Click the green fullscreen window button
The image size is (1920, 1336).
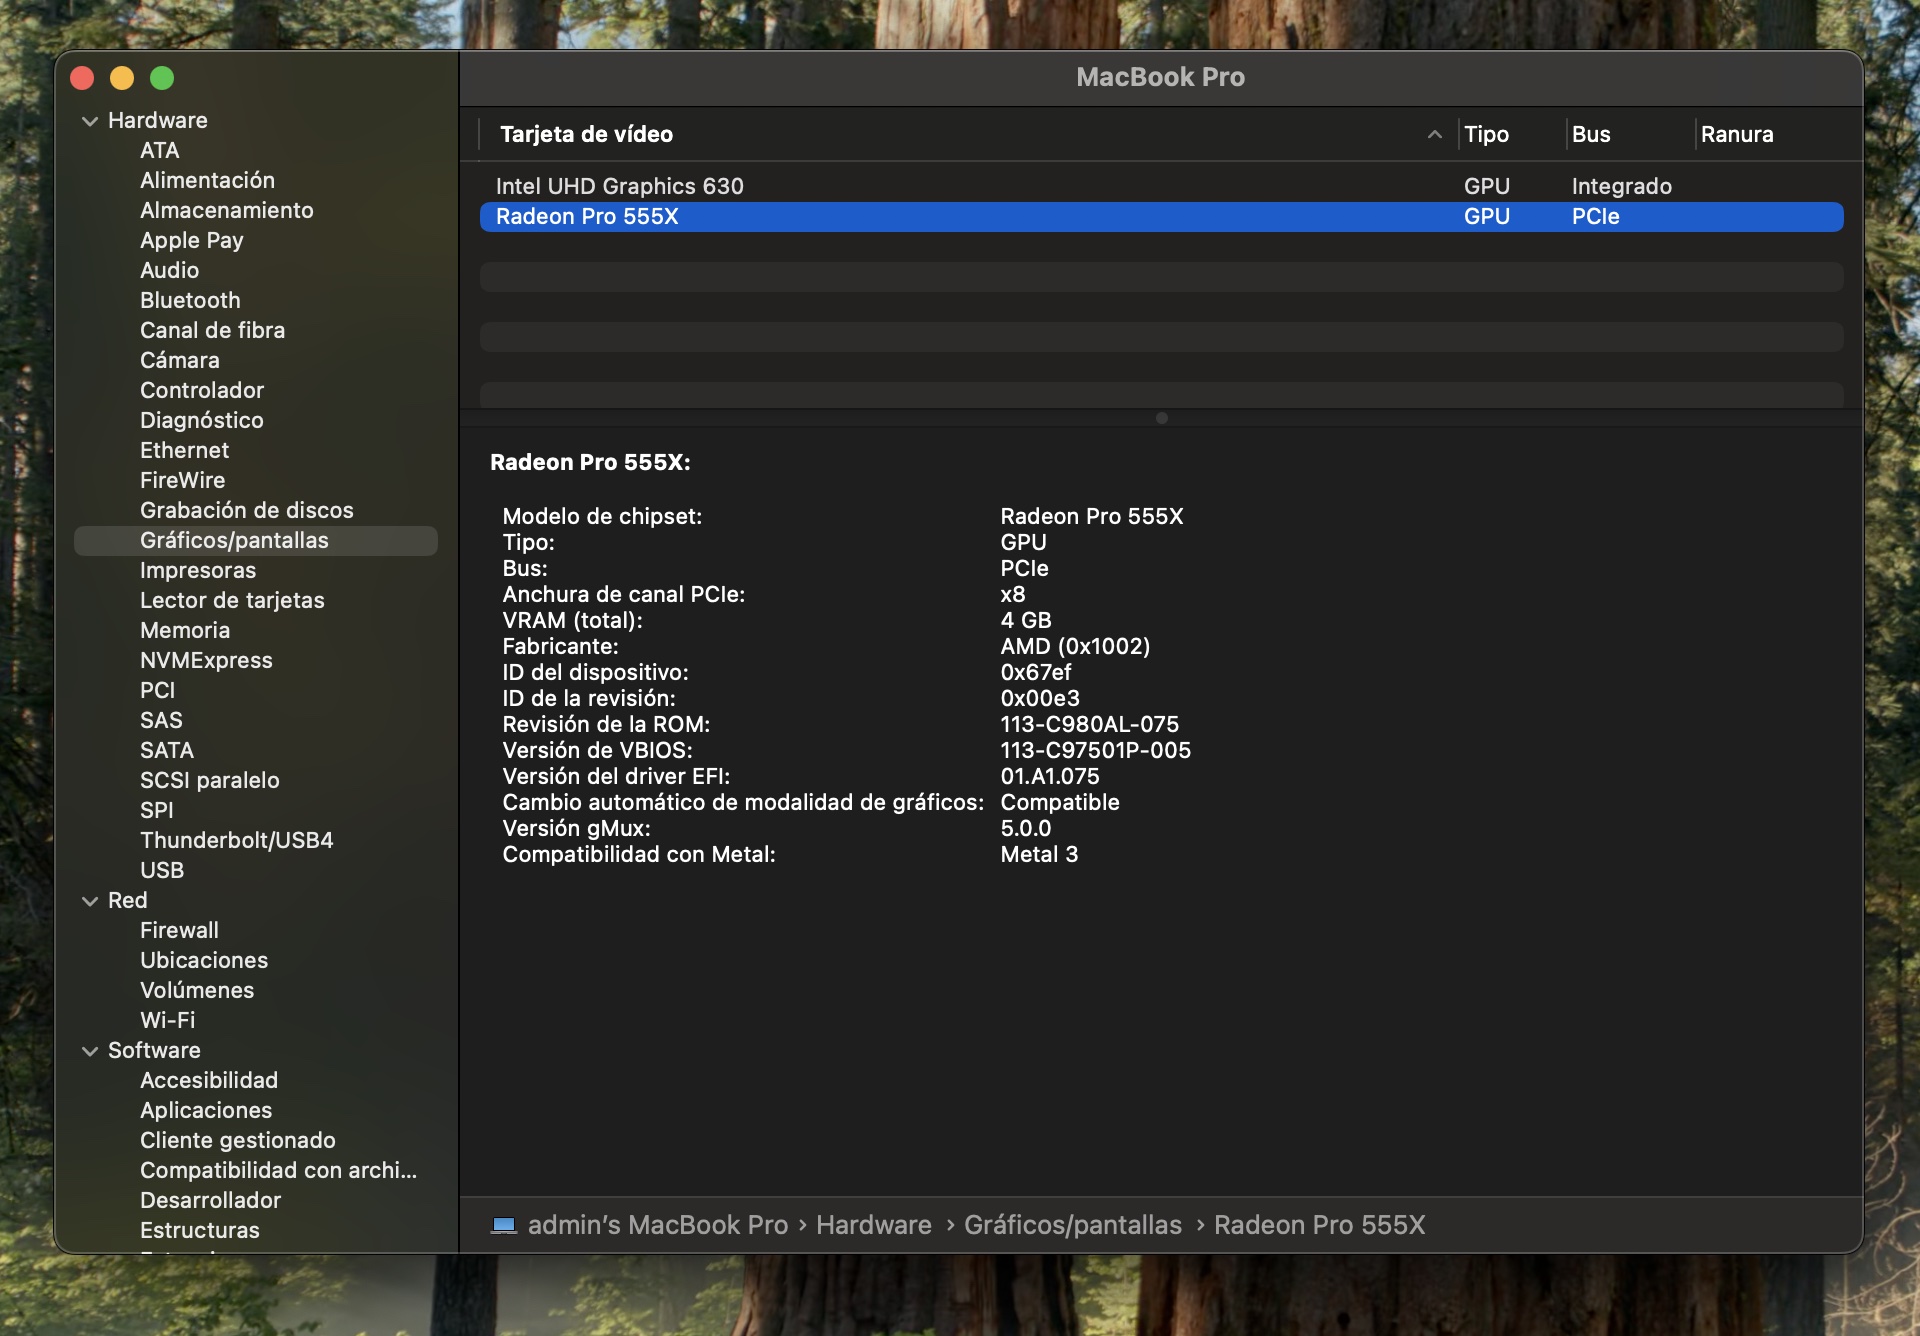pyautogui.click(x=162, y=78)
